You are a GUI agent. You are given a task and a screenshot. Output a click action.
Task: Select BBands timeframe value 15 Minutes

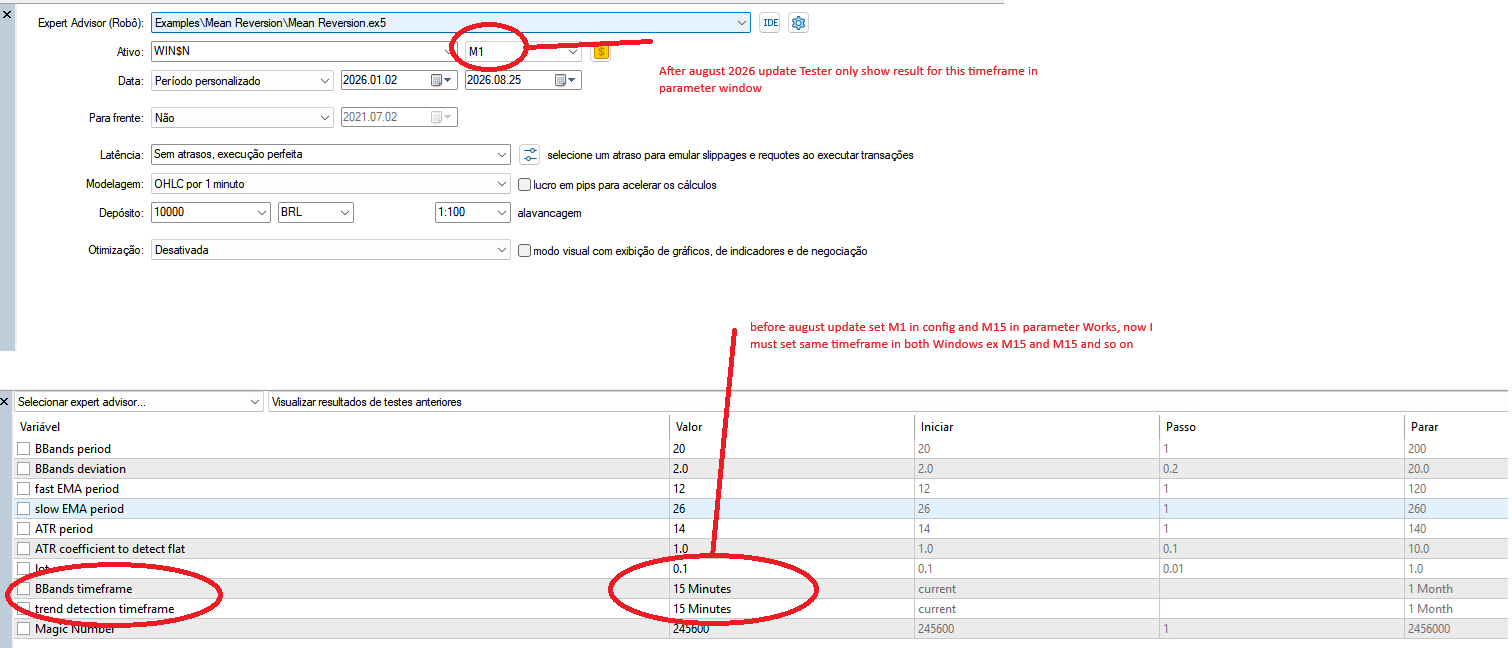(702, 589)
